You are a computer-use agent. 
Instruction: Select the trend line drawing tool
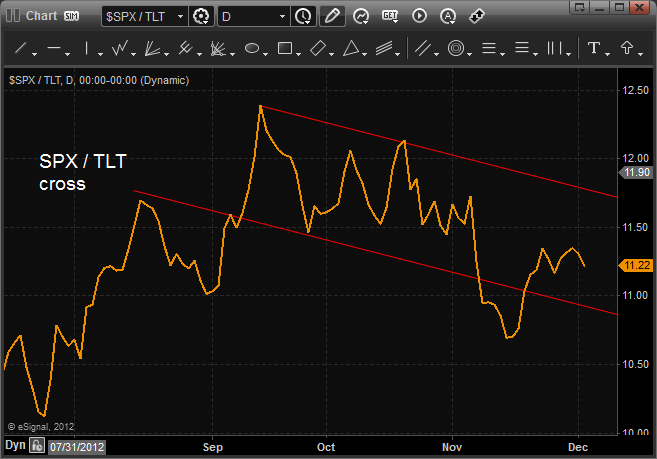coord(21,48)
